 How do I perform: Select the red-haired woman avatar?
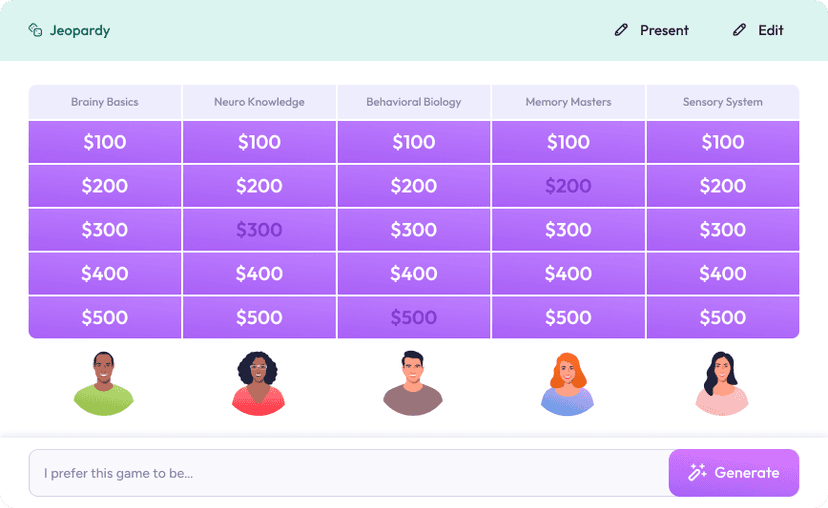(568, 383)
